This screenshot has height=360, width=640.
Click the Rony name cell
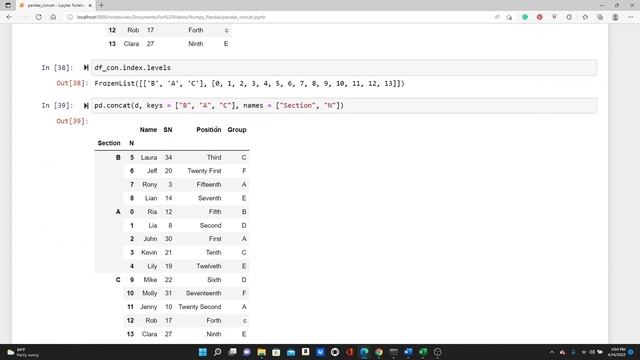[150, 184]
